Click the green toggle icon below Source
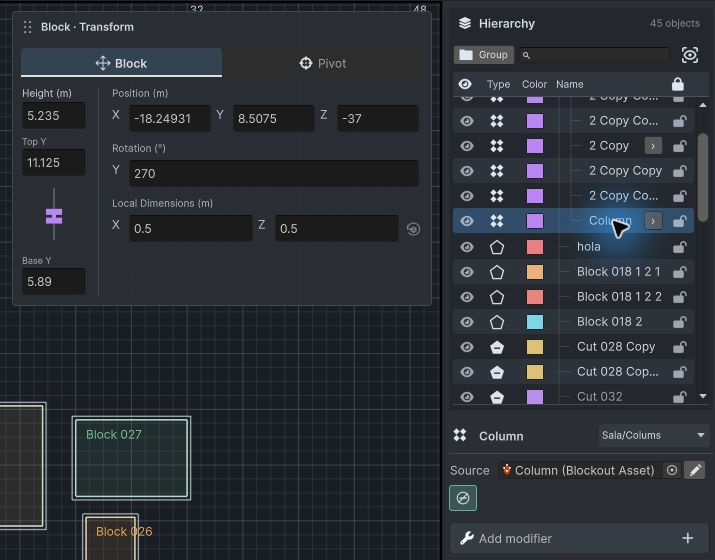The height and width of the screenshot is (560, 715). click(463, 498)
